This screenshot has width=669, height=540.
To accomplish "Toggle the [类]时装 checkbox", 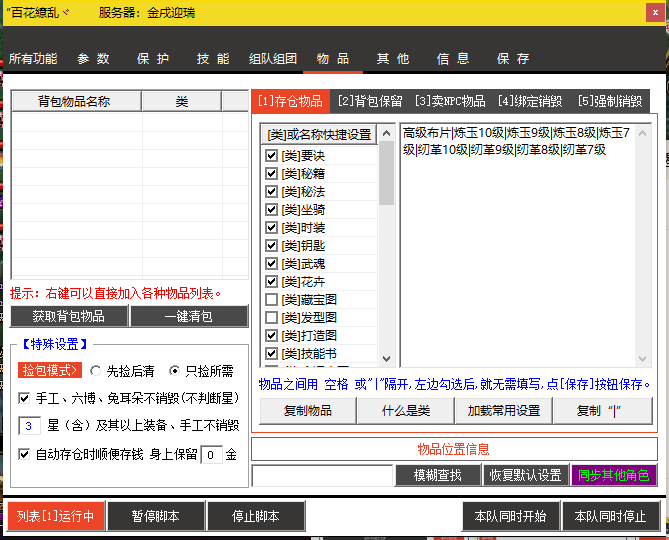I will tap(271, 227).
